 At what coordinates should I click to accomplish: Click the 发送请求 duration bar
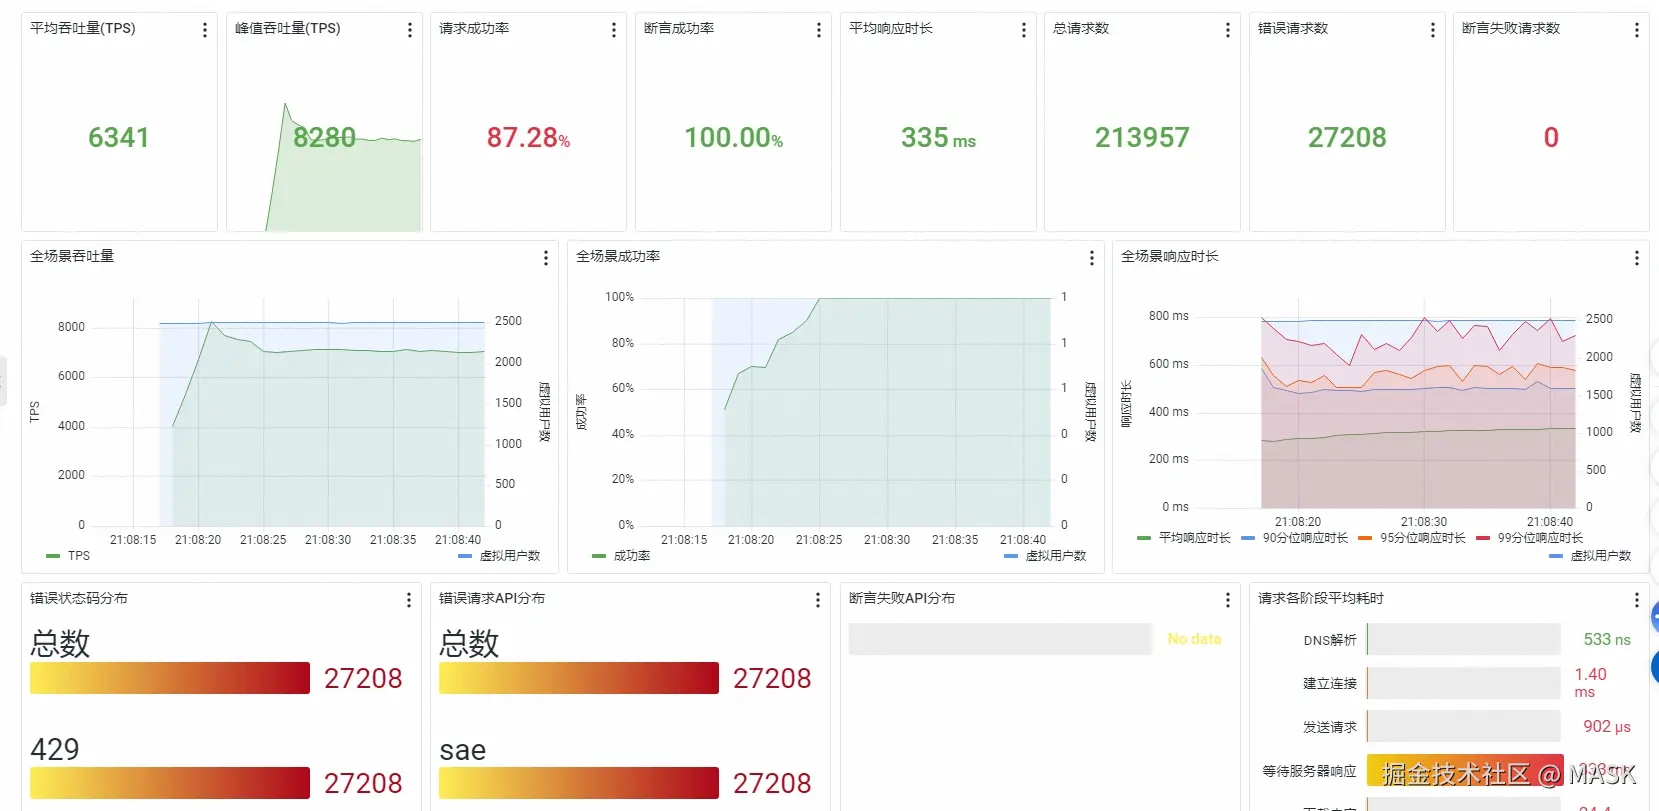pos(1463,726)
